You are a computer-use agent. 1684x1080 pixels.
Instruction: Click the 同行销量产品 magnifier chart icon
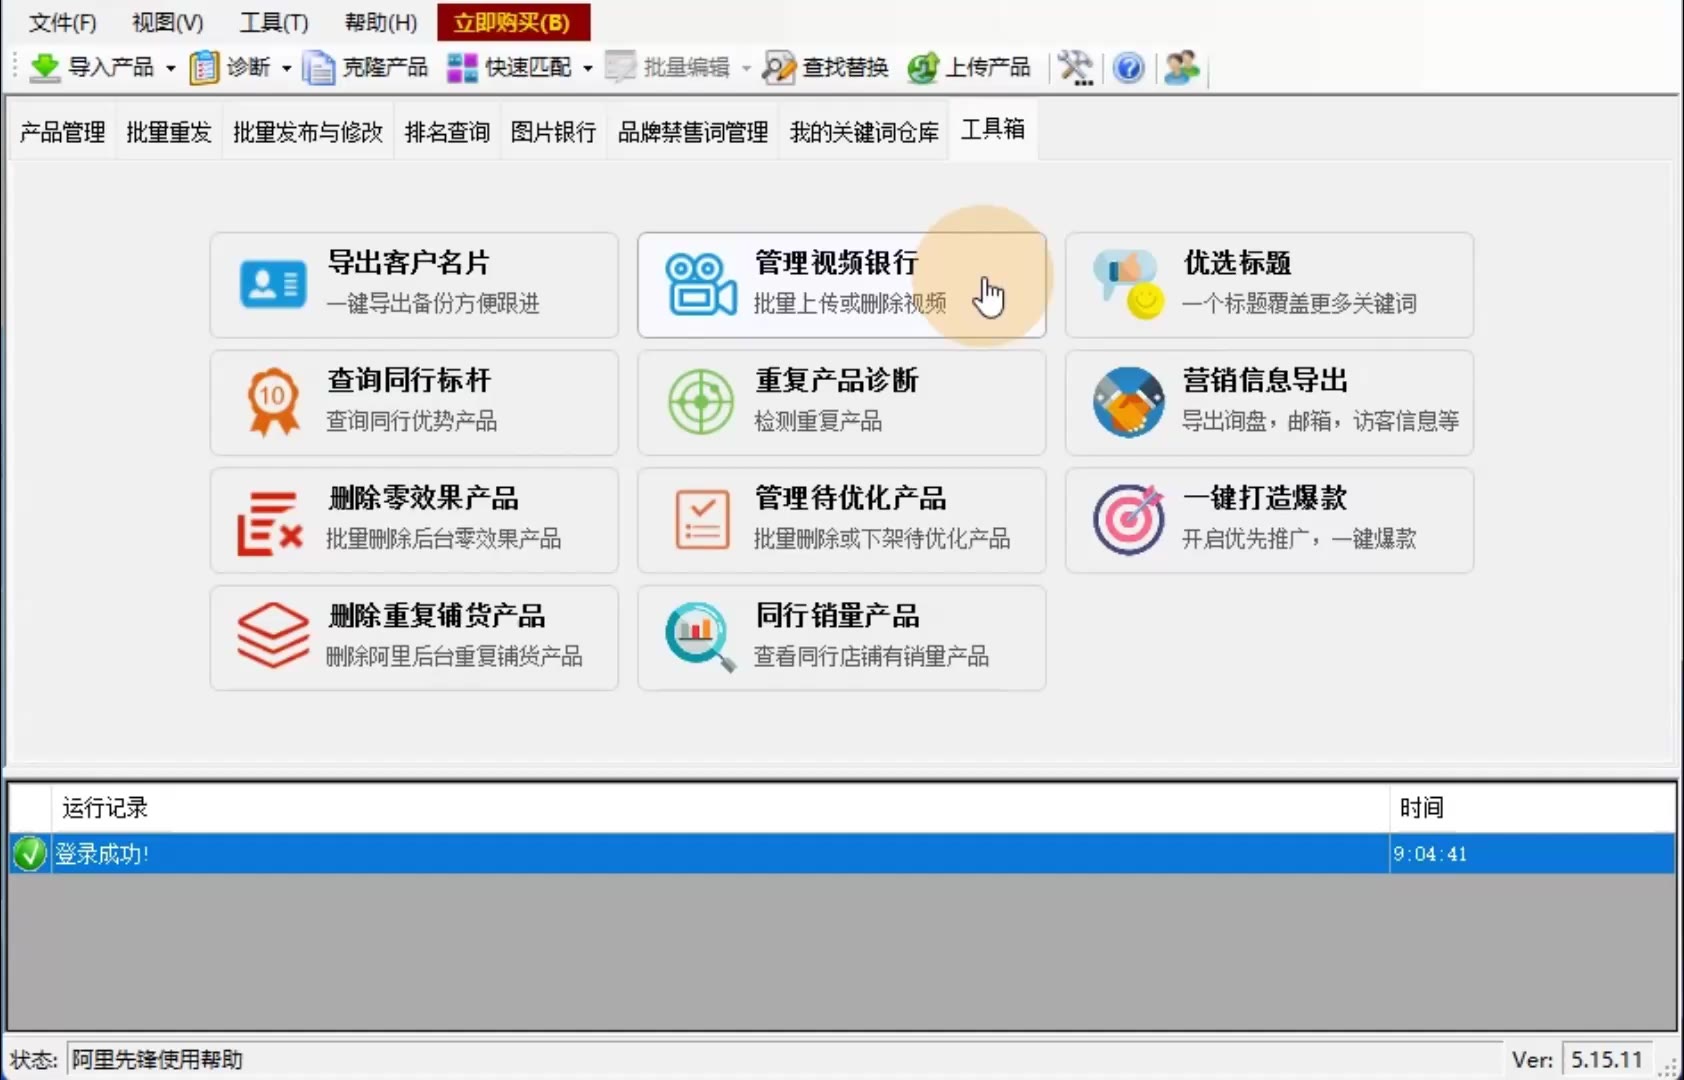coord(700,636)
